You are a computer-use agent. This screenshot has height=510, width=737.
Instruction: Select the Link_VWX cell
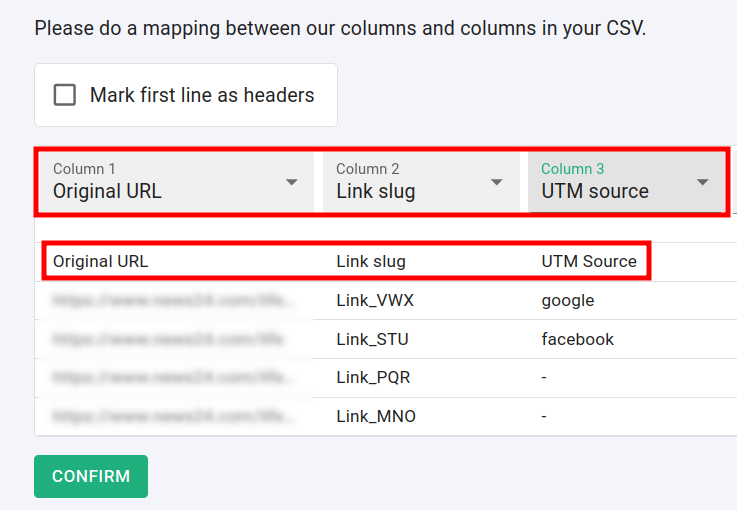[375, 301]
